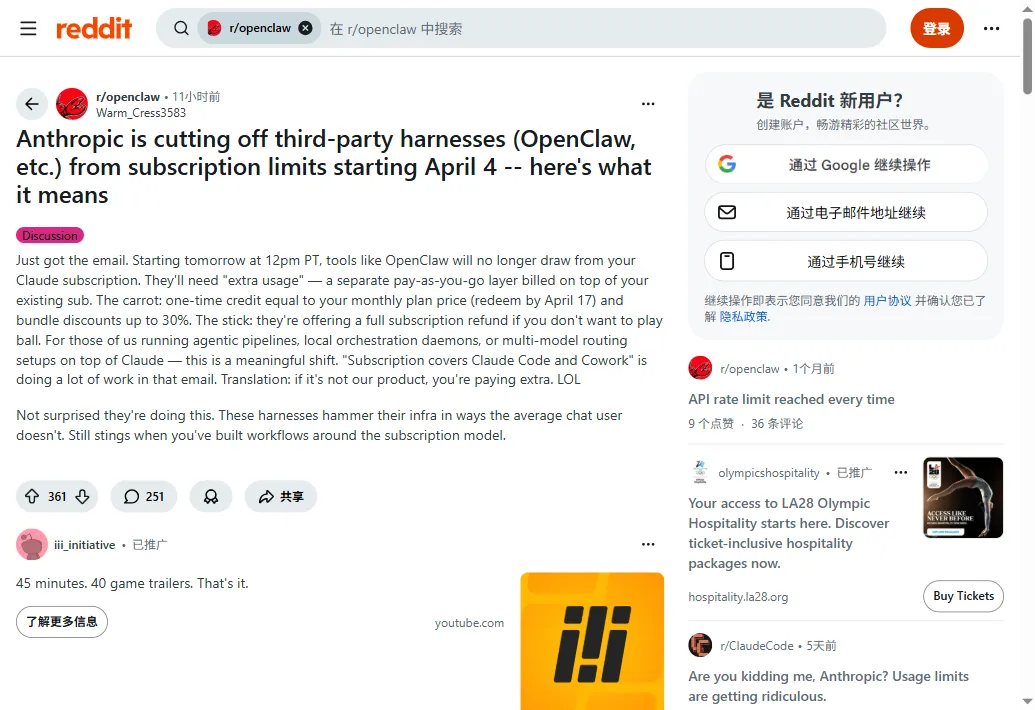Click the Buy Tickets button
Image resolution: width=1035 pixels, height=710 pixels.
coord(963,596)
